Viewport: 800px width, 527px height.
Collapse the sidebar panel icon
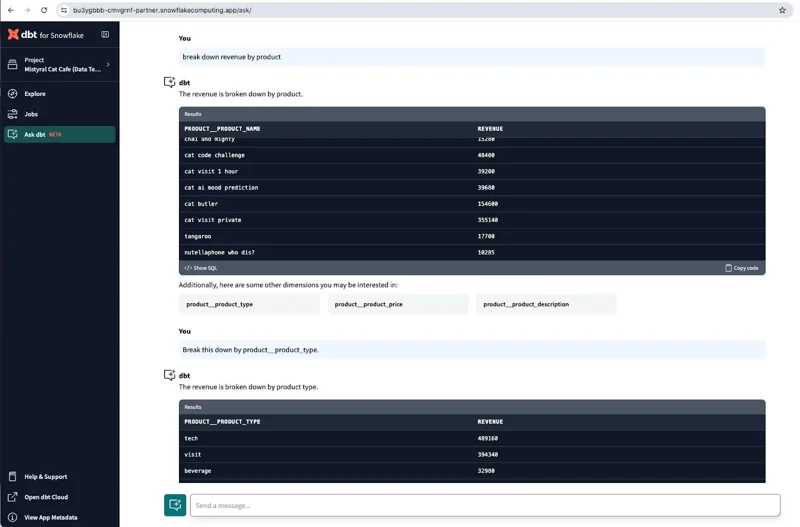point(105,35)
